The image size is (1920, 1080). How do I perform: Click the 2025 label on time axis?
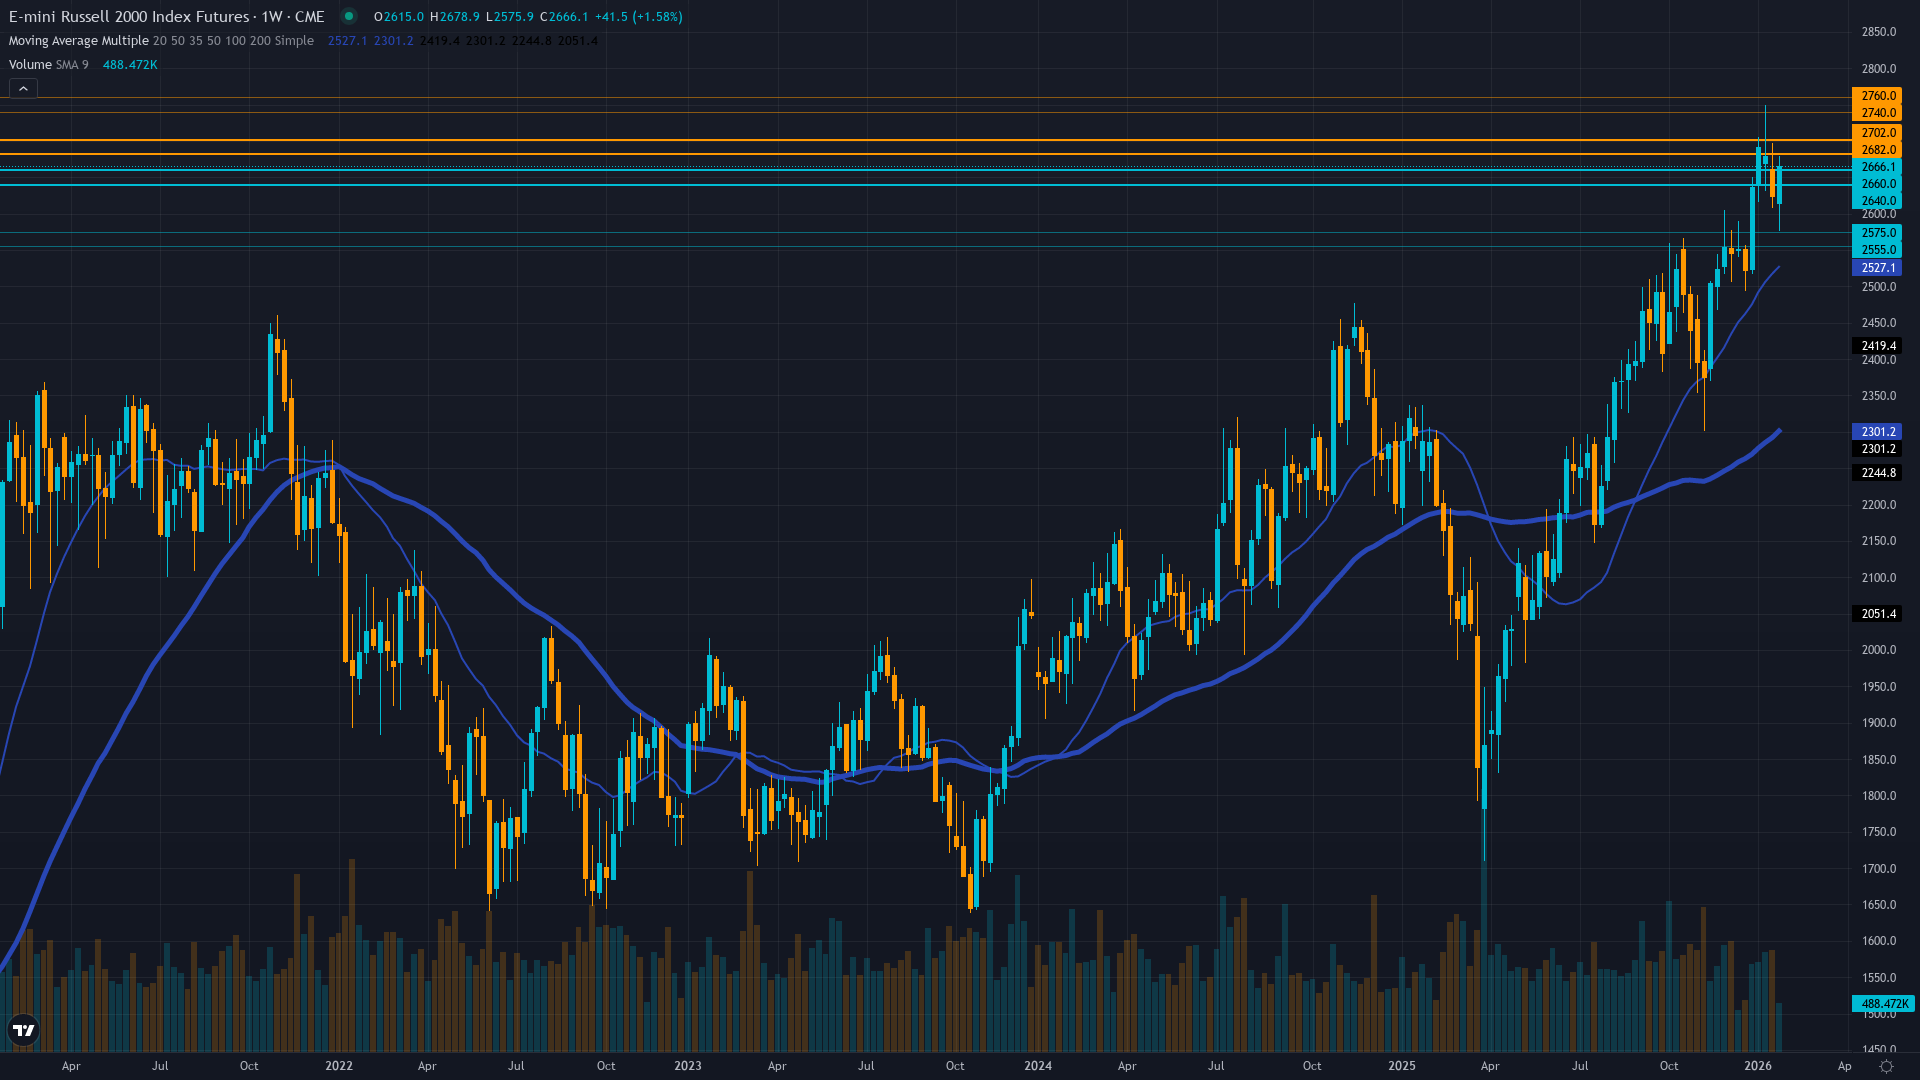(1402, 1066)
